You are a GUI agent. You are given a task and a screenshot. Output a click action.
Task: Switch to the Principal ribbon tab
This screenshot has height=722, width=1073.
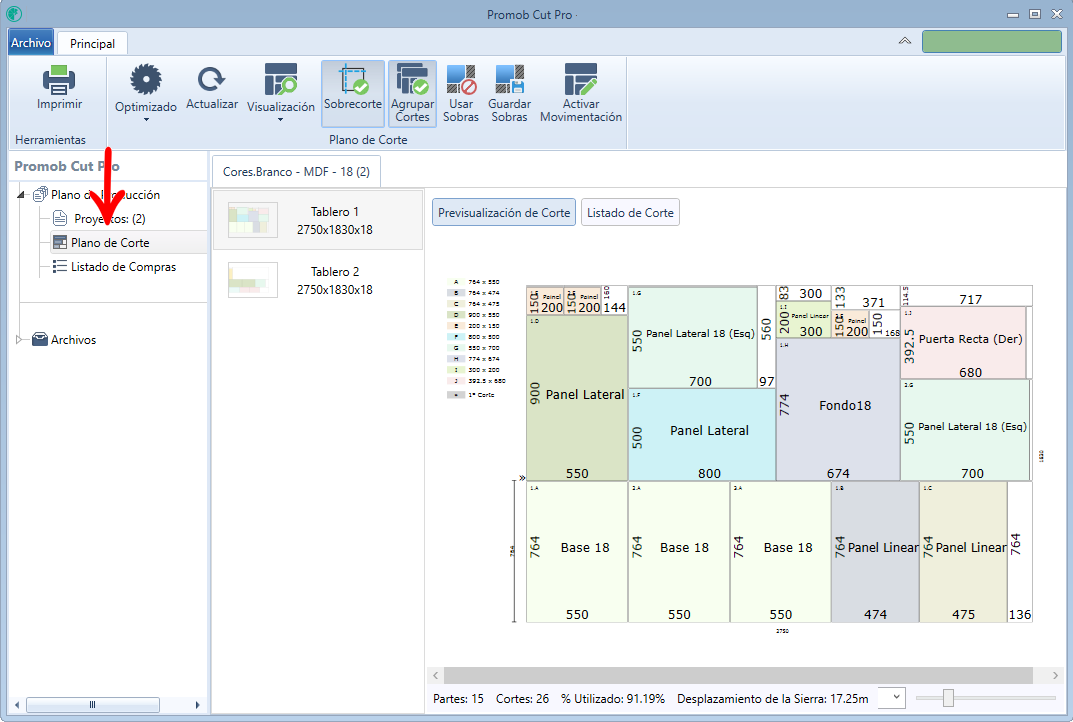click(92, 43)
